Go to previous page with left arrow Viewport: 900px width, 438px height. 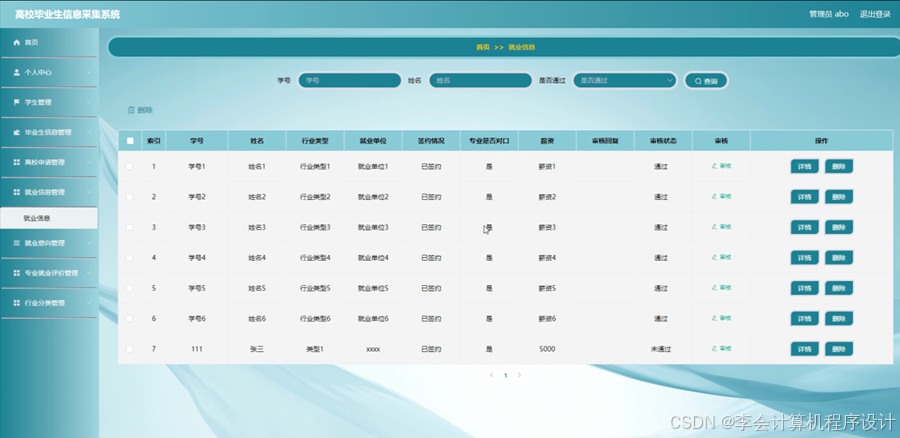(491, 375)
